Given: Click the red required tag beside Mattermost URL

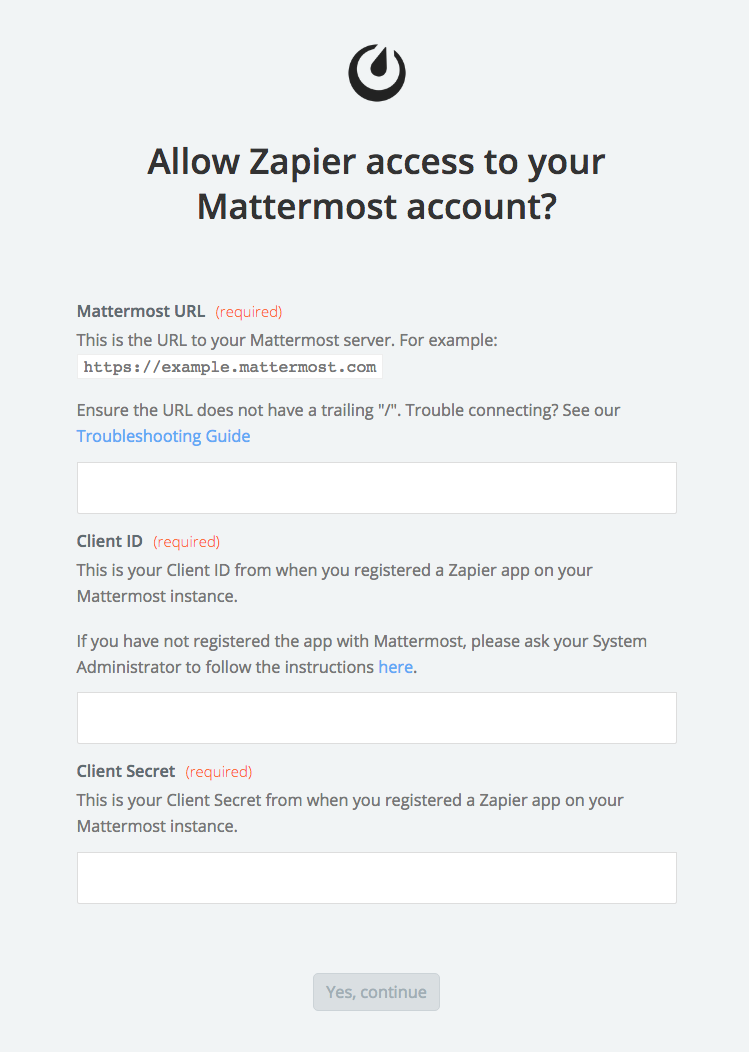Looking at the screenshot, I should (248, 312).
